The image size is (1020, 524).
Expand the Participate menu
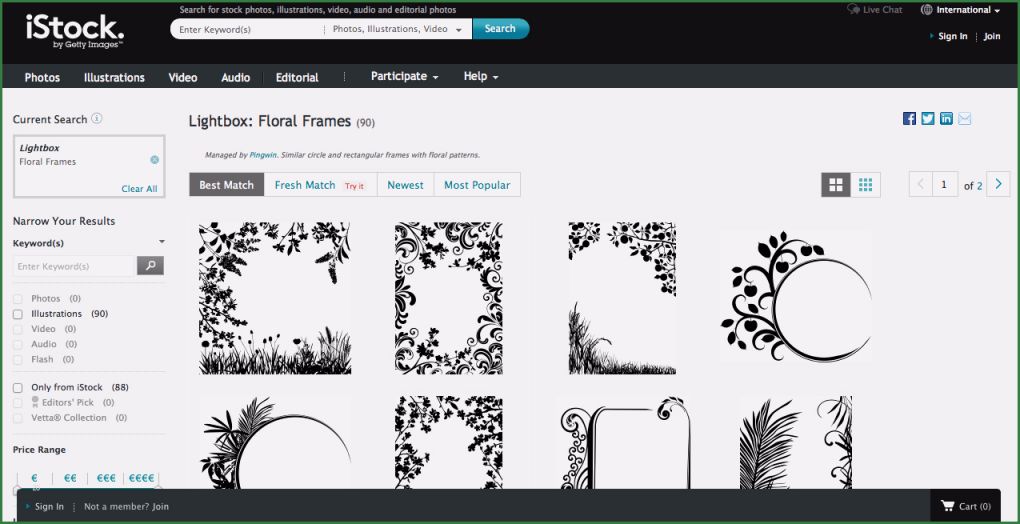point(404,77)
